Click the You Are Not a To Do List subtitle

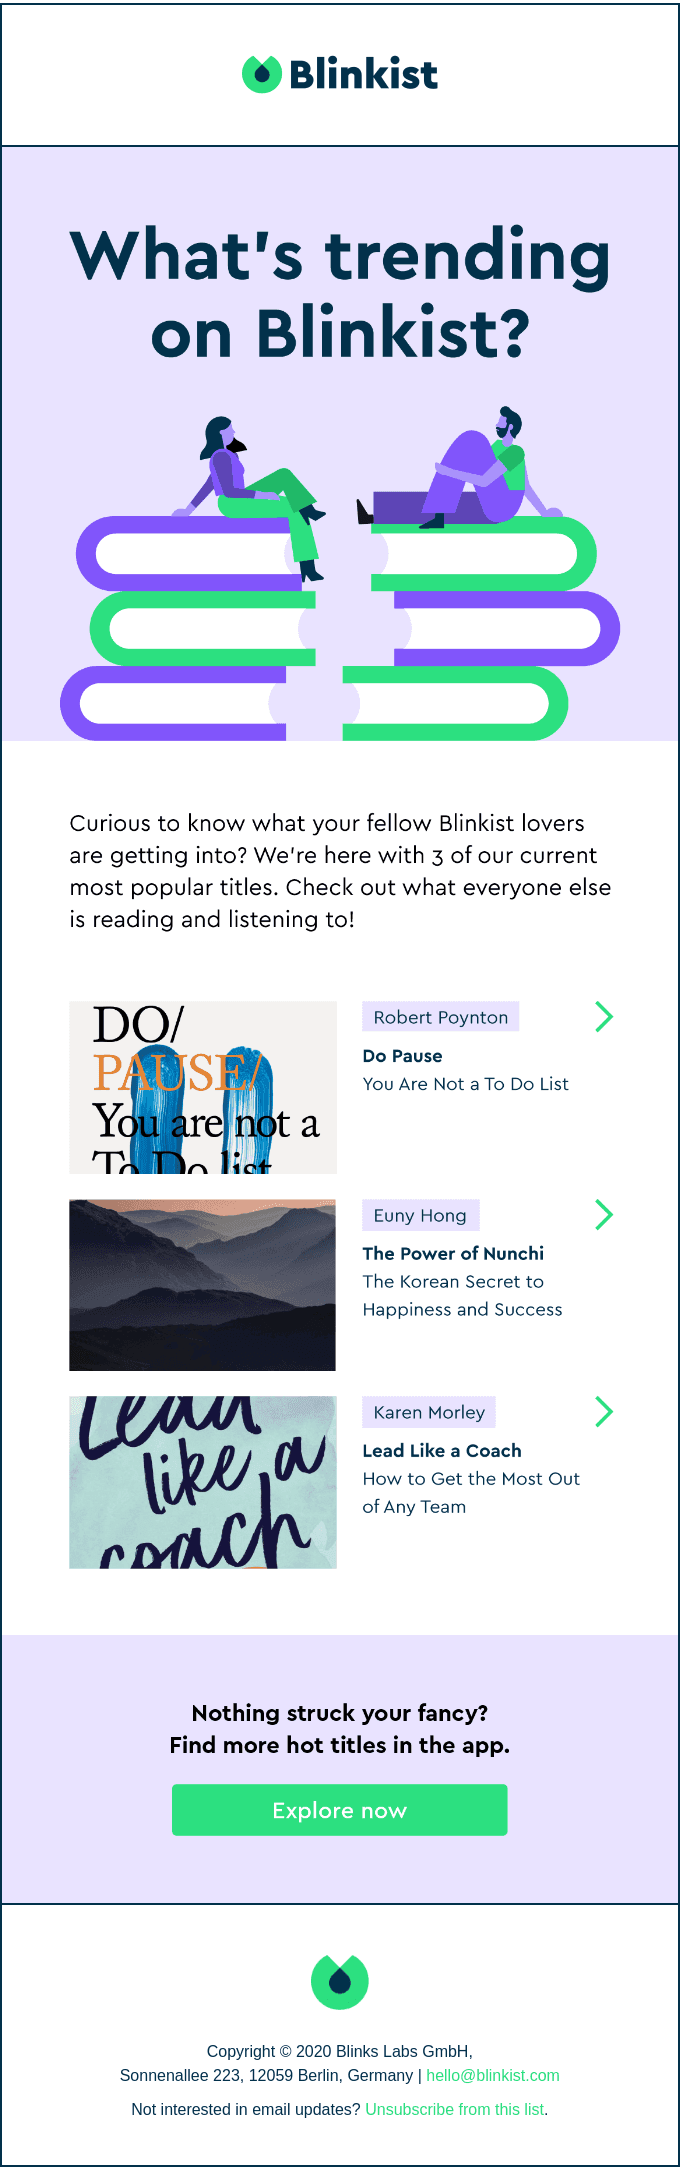pos(465,1084)
